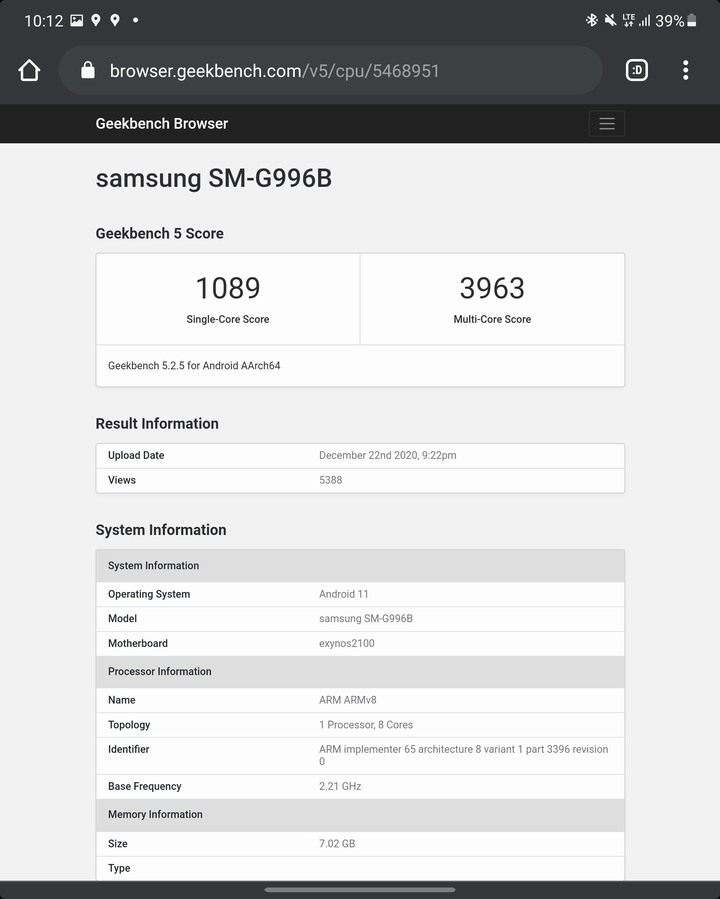
Task: Select the 'Result Information' heading
Action: point(157,424)
